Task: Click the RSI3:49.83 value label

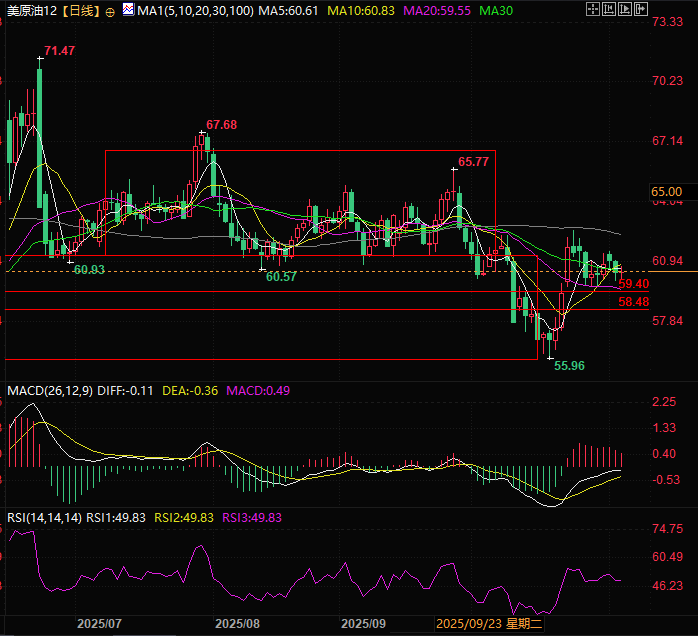Action: tap(252, 517)
